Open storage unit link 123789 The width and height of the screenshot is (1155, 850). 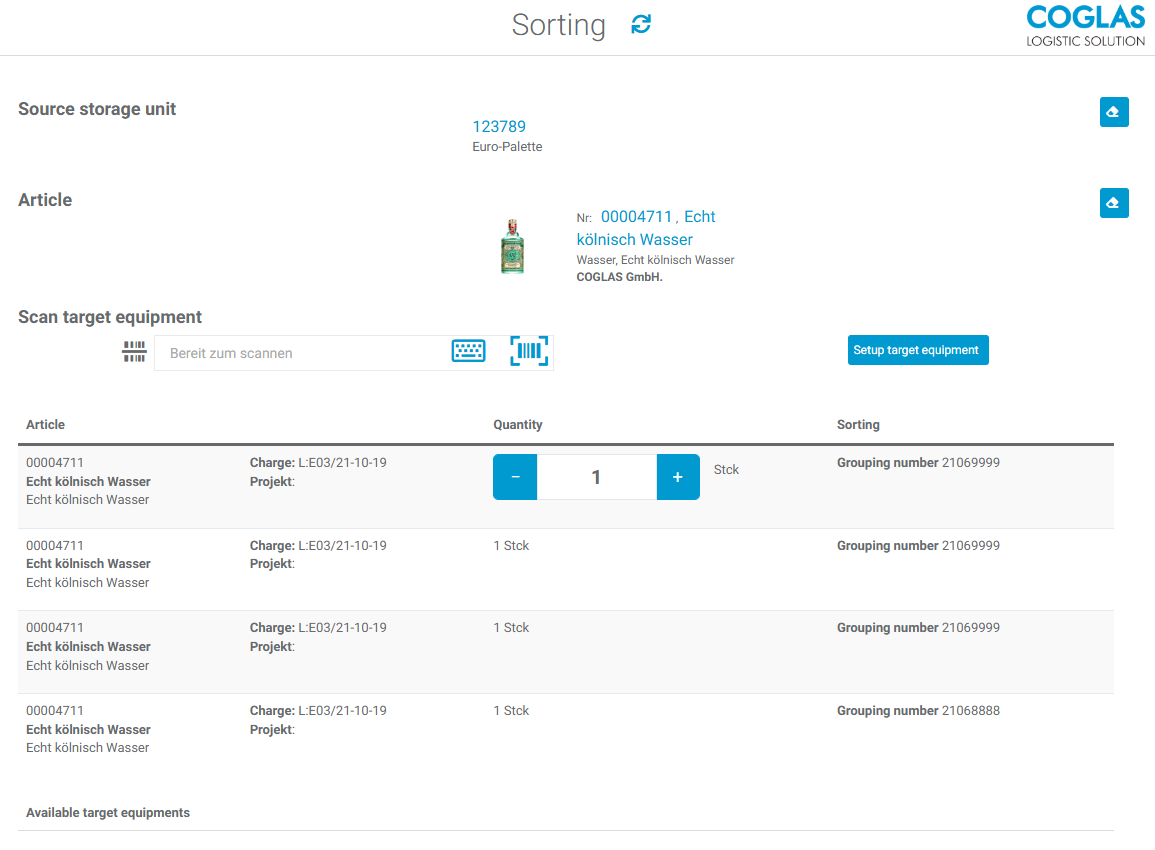[x=499, y=127]
